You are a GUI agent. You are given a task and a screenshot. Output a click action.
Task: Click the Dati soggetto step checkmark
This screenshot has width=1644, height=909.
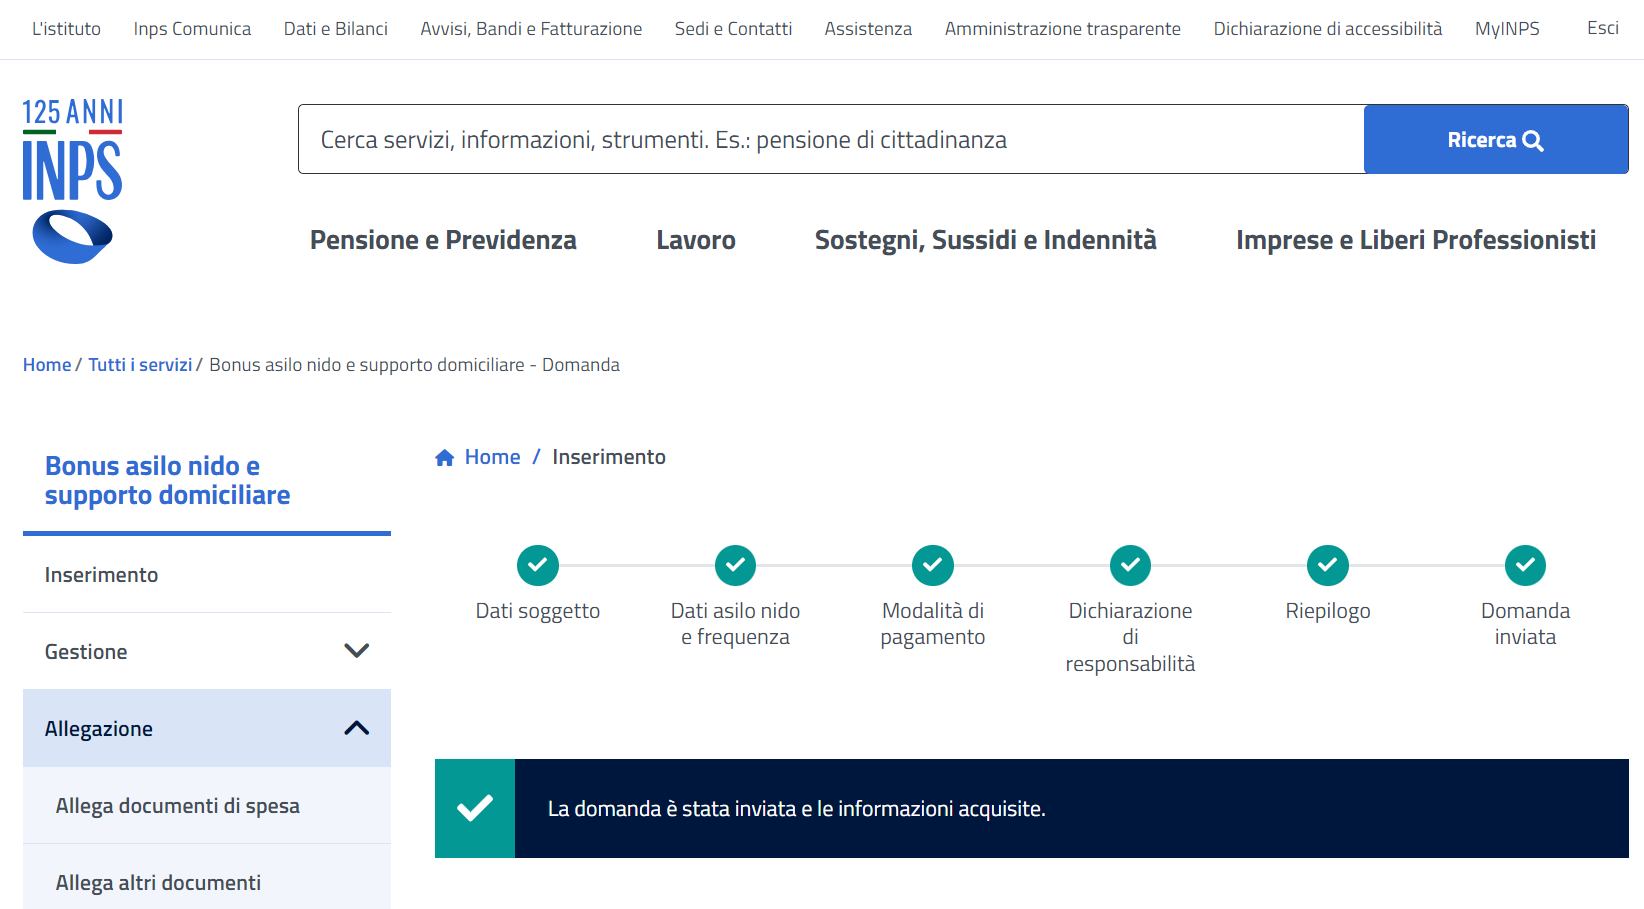(538, 565)
